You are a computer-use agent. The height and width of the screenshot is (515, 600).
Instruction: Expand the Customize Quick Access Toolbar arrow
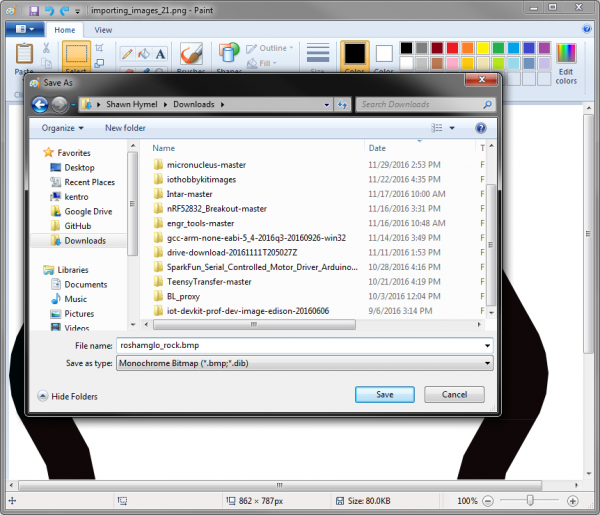77,11
